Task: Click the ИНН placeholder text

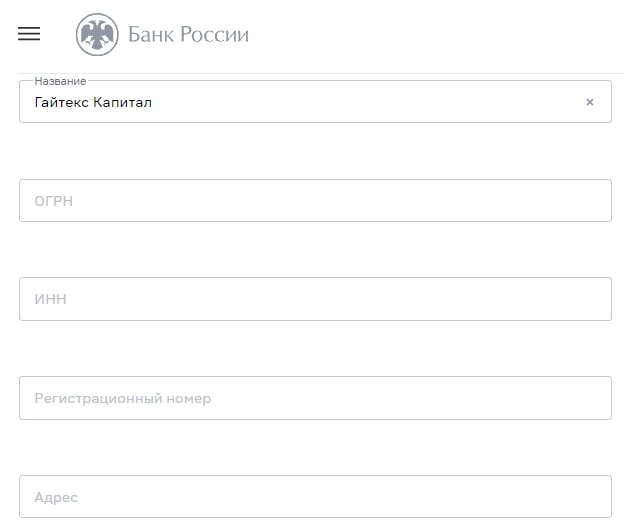Action: click(51, 299)
